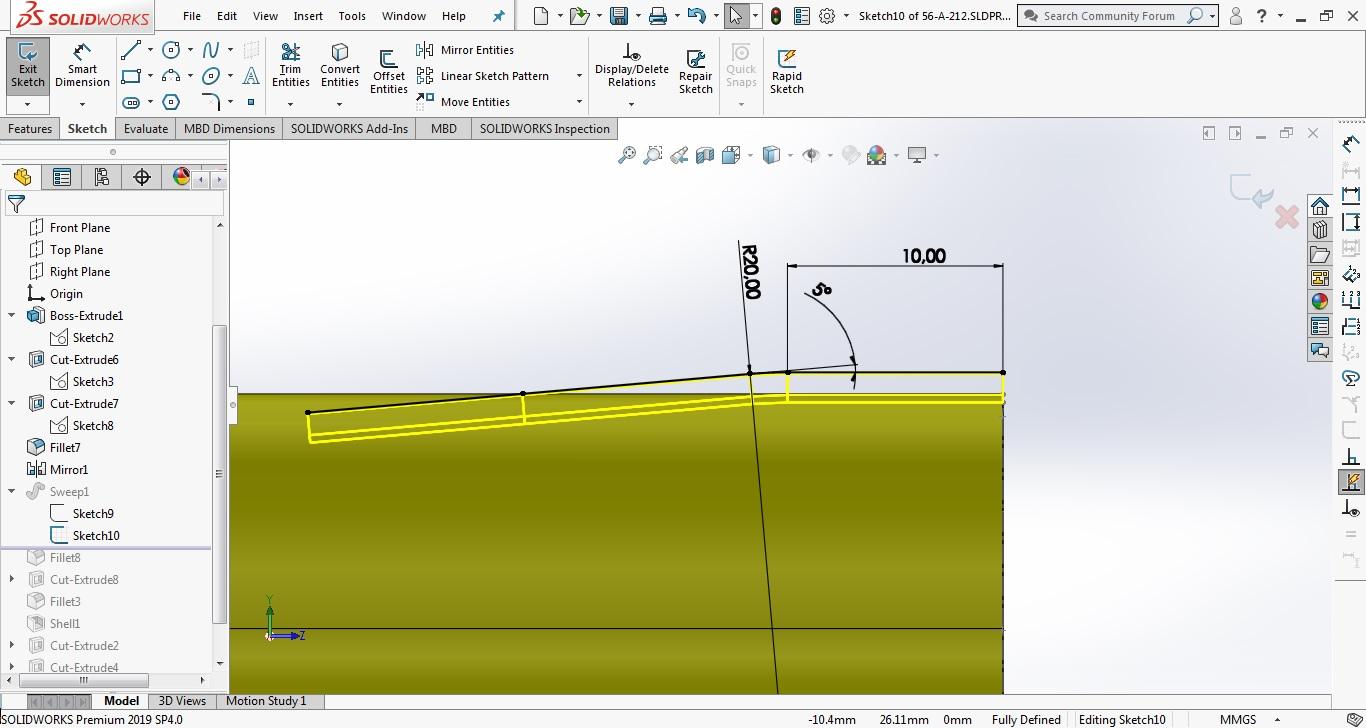Click the Search Community Forum field
The image size is (1366, 728).
point(1110,16)
